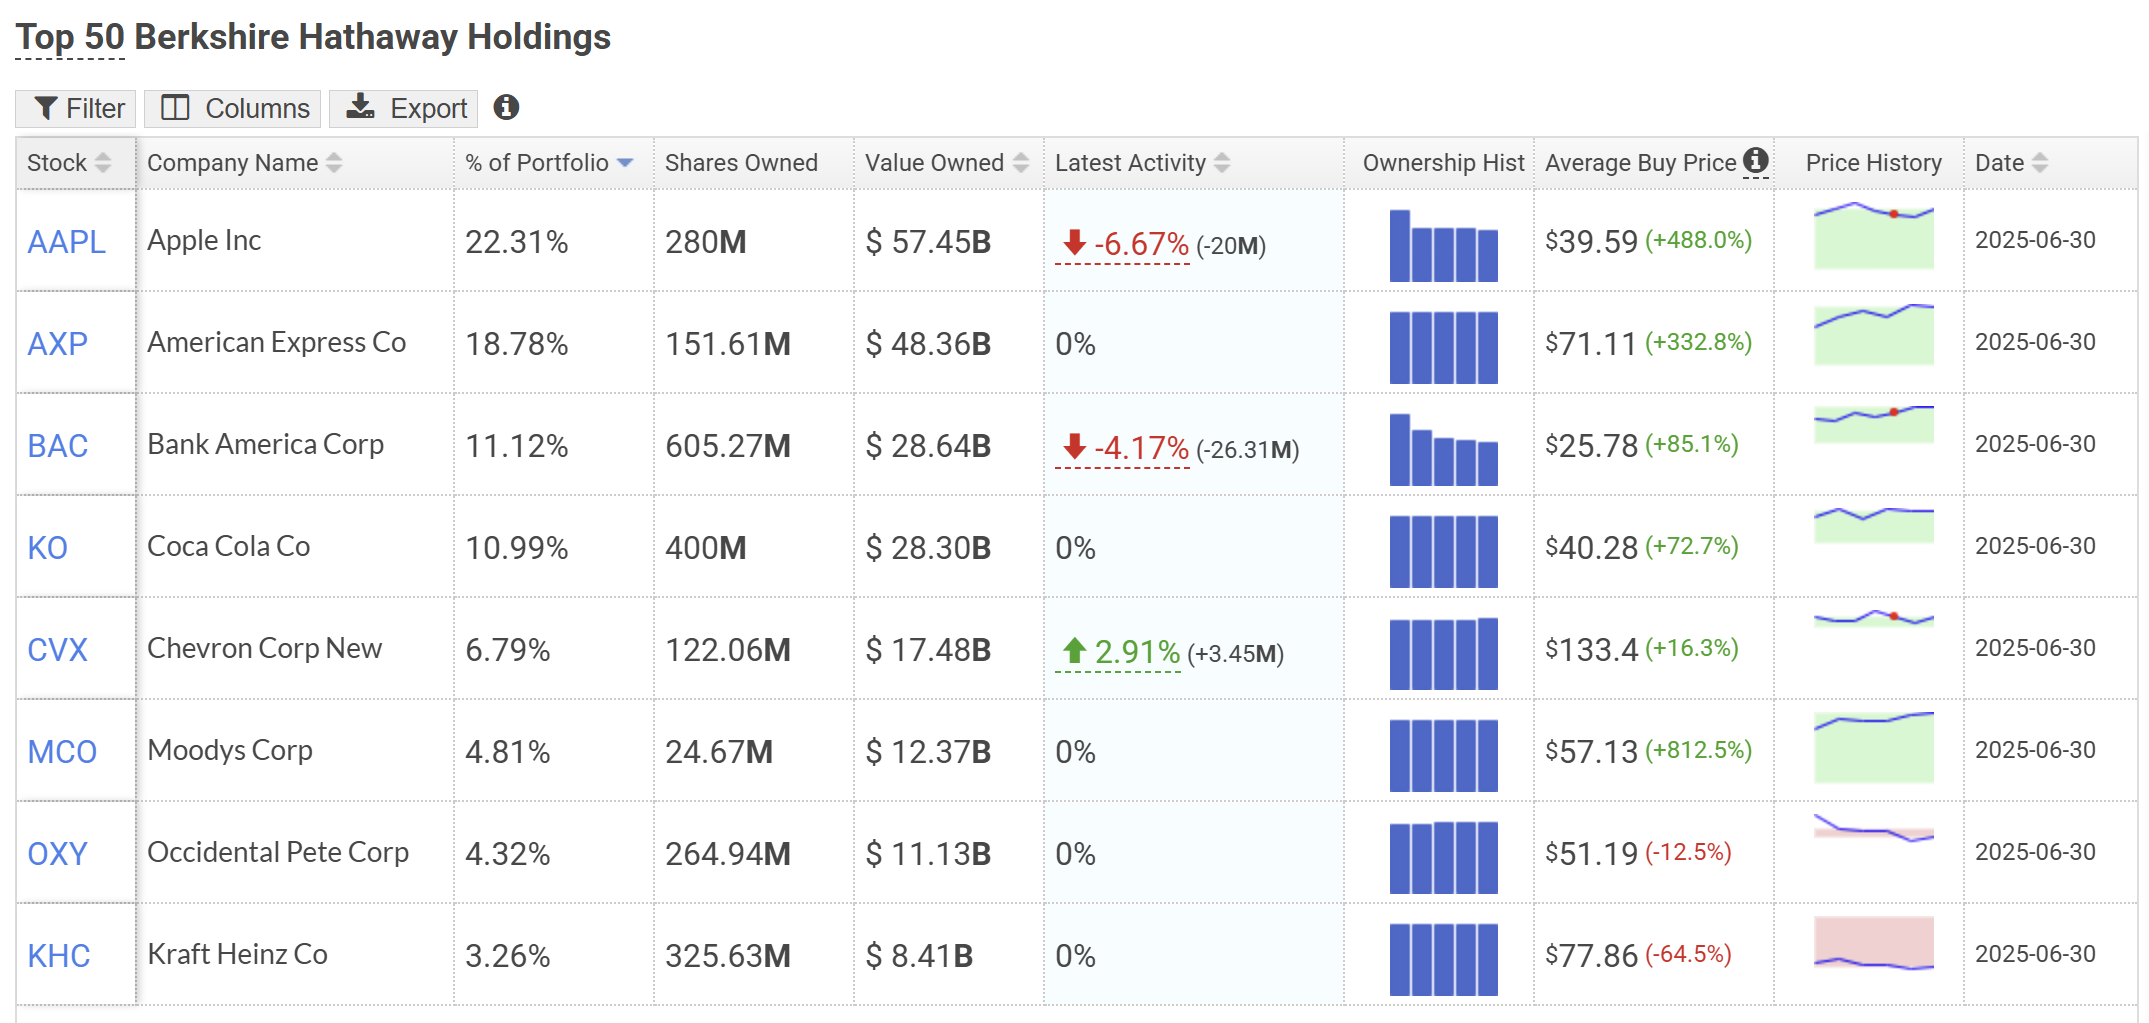
Task: Open Occidental ownership history bar chart
Action: (1443, 857)
